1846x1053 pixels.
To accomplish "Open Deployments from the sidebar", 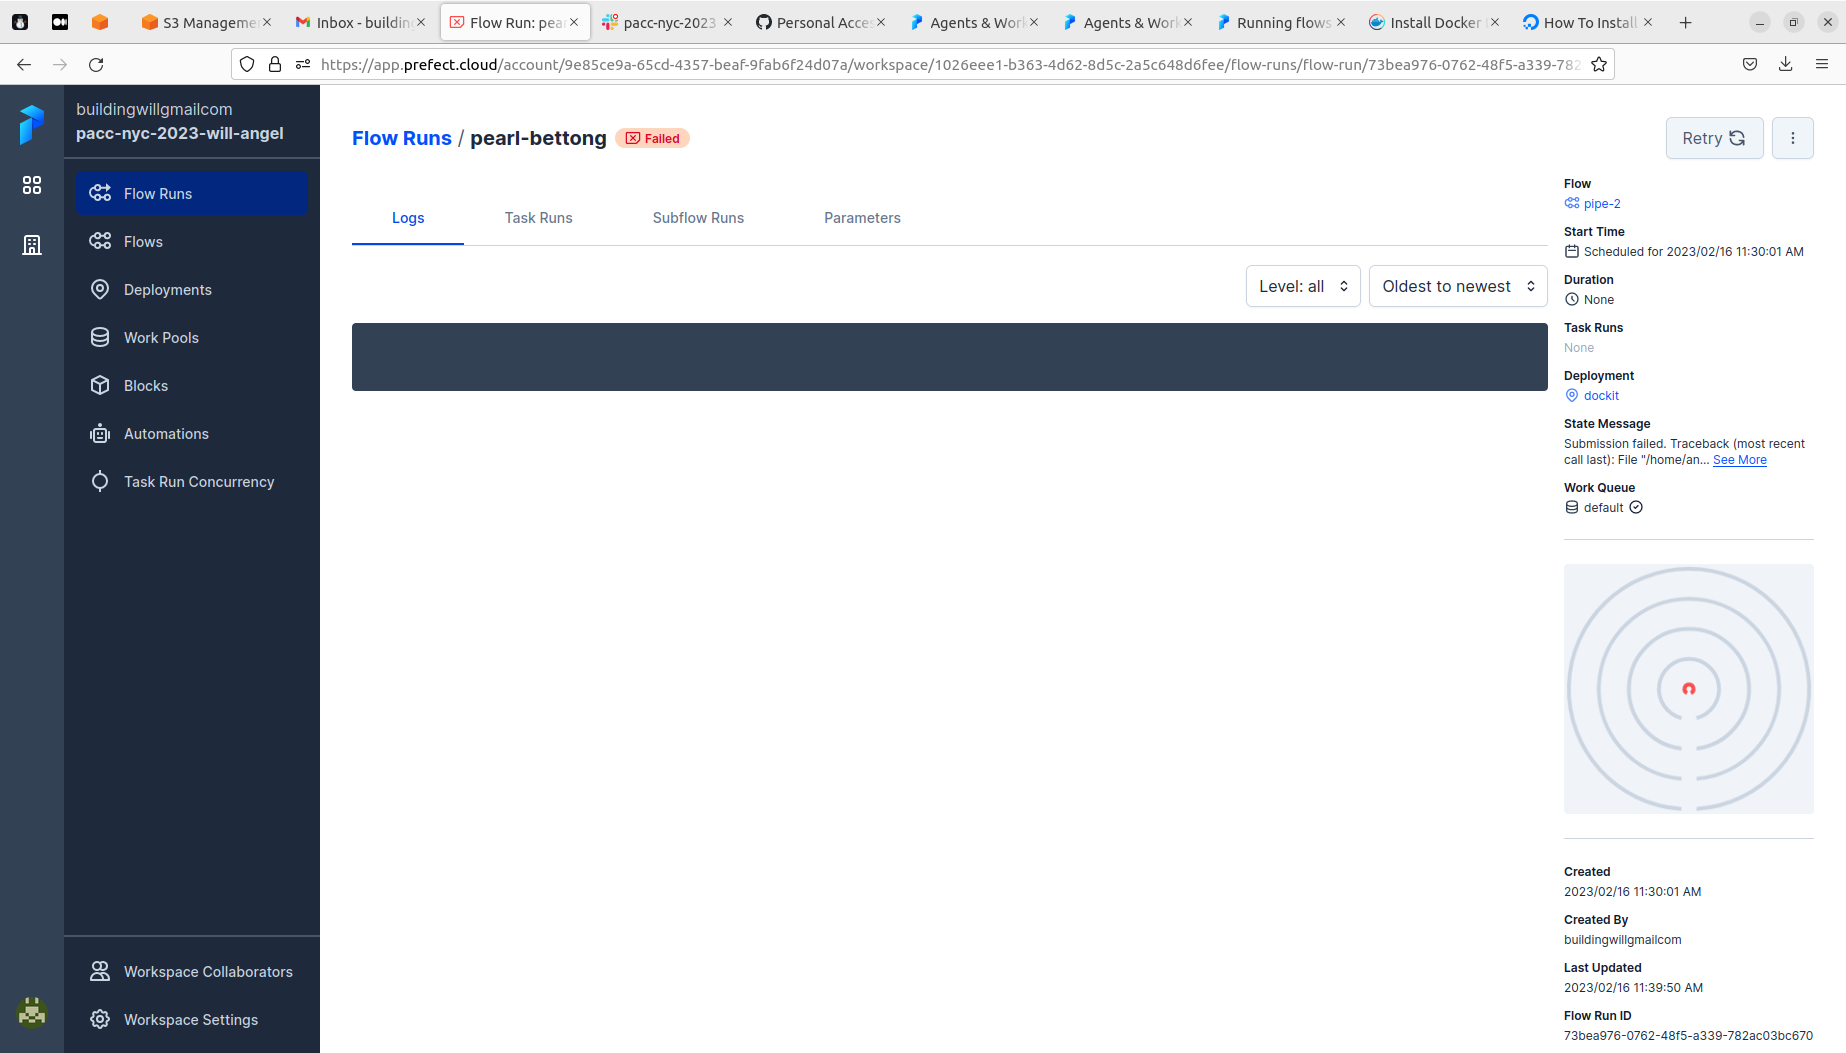I will tap(100, 289).
